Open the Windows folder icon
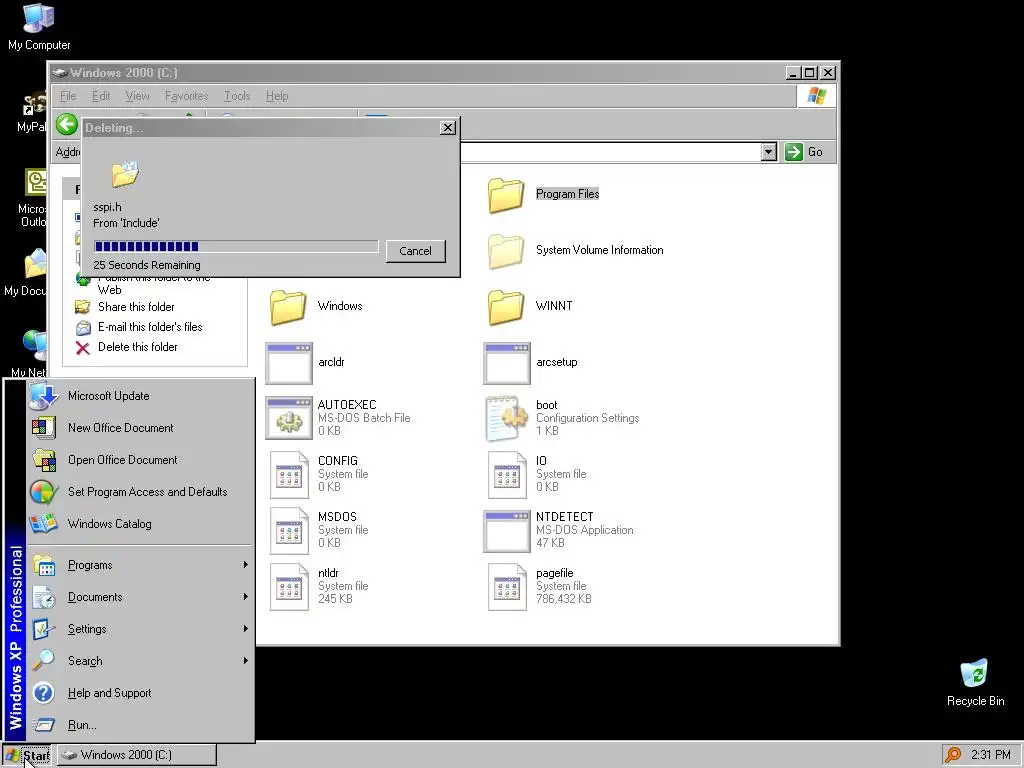Screen dimensions: 1024x768 point(288,306)
